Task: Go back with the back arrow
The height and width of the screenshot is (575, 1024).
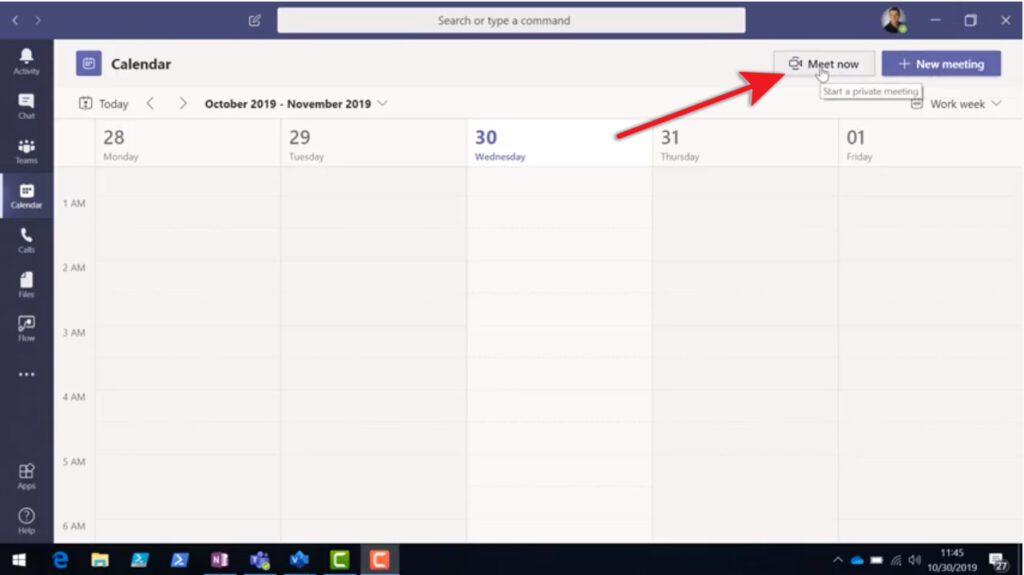Action: (x=15, y=20)
